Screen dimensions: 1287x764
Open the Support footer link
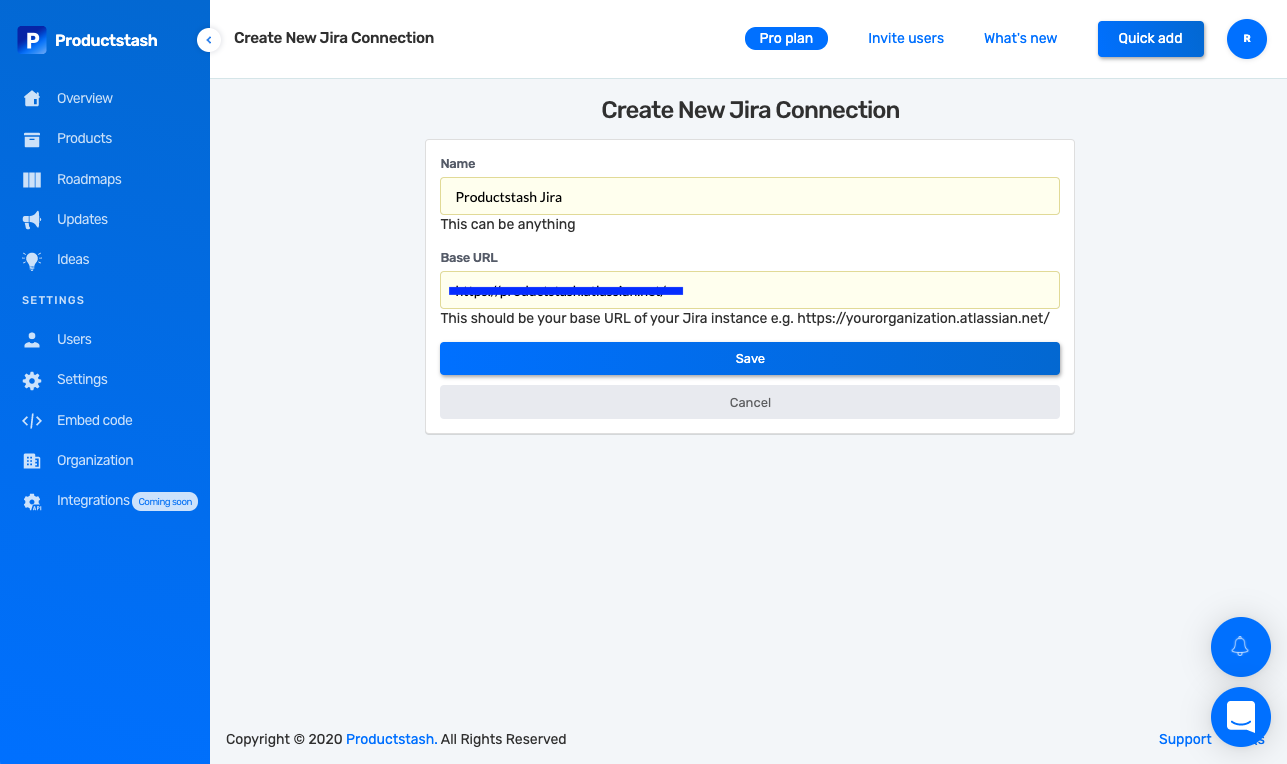tap(1185, 739)
